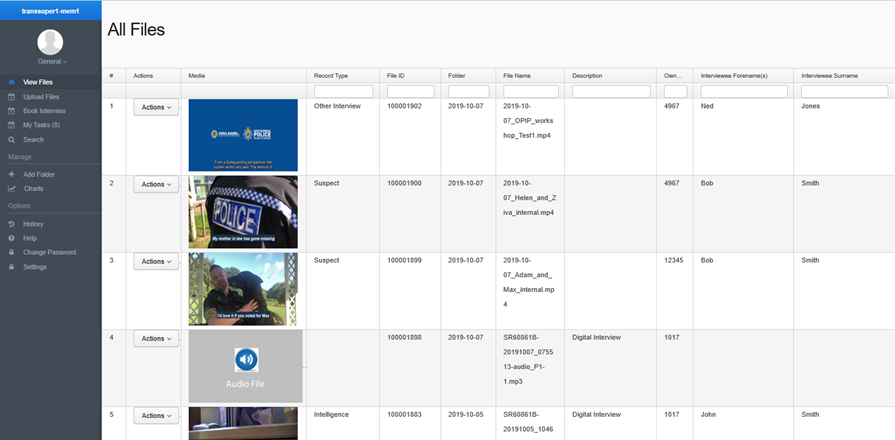The height and width of the screenshot is (440, 895).
Task: Open Actions dropdown for row 3
Action: [x=156, y=261]
